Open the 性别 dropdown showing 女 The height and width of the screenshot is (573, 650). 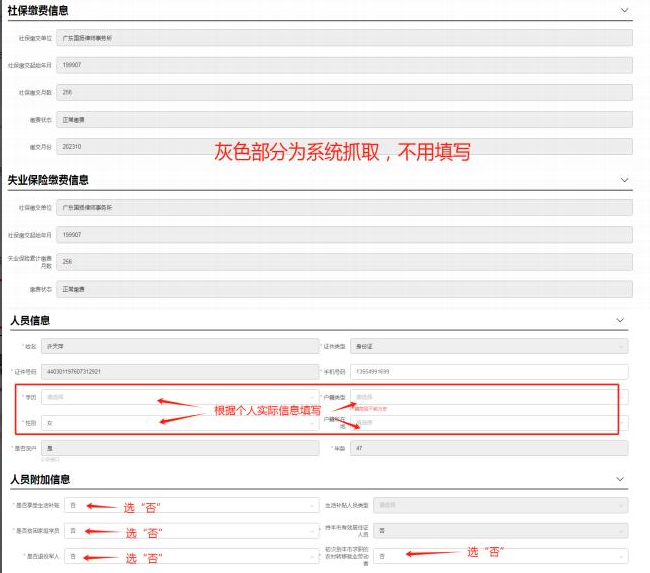180,423
